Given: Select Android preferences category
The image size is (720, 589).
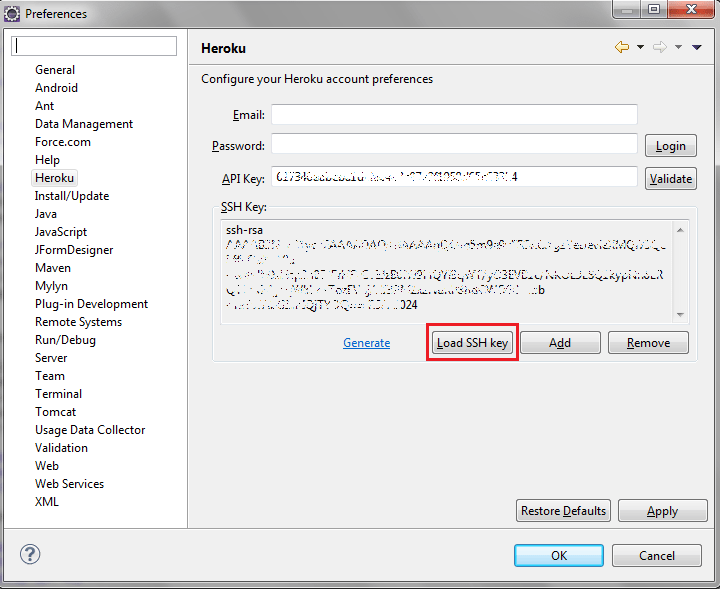Looking at the screenshot, I should point(56,88).
